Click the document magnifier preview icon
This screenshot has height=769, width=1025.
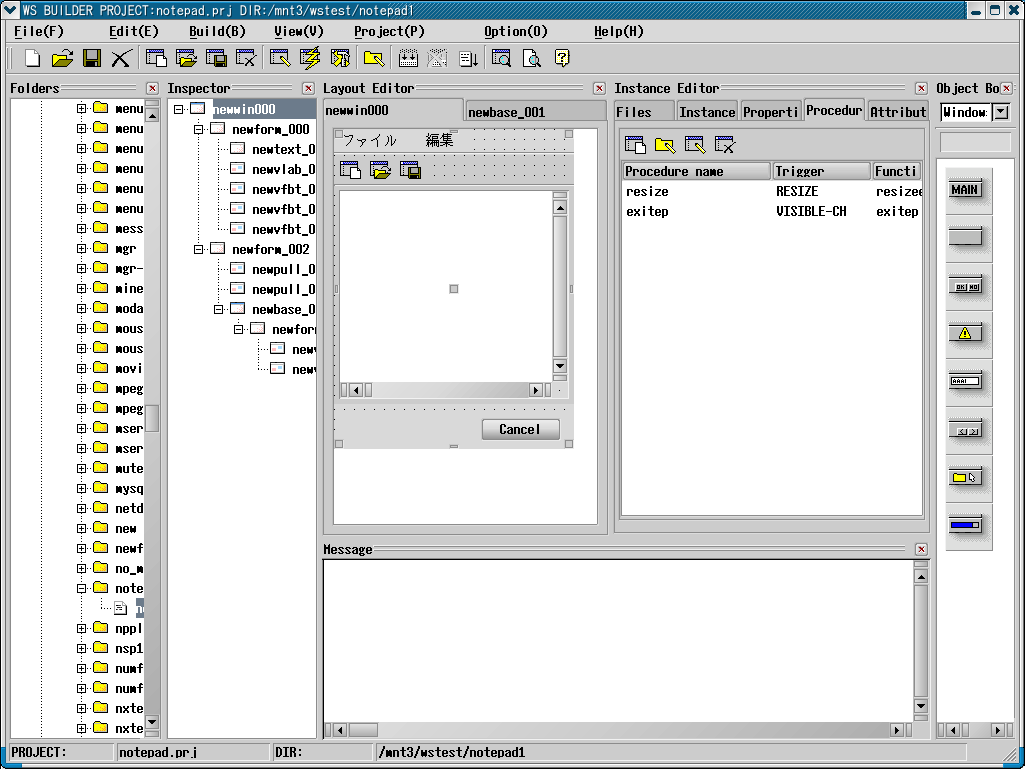click(x=531, y=58)
